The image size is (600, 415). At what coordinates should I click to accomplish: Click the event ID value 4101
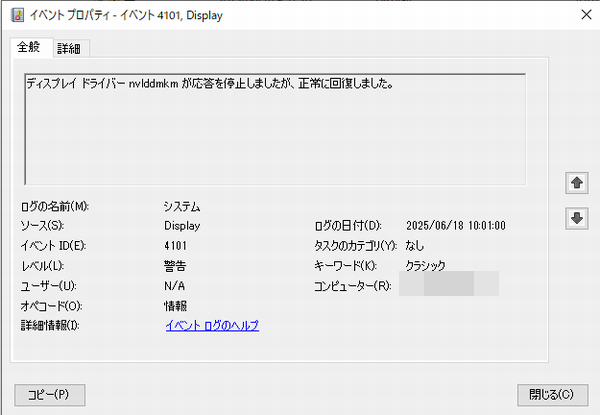pyautogui.click(x=175, y=246)
